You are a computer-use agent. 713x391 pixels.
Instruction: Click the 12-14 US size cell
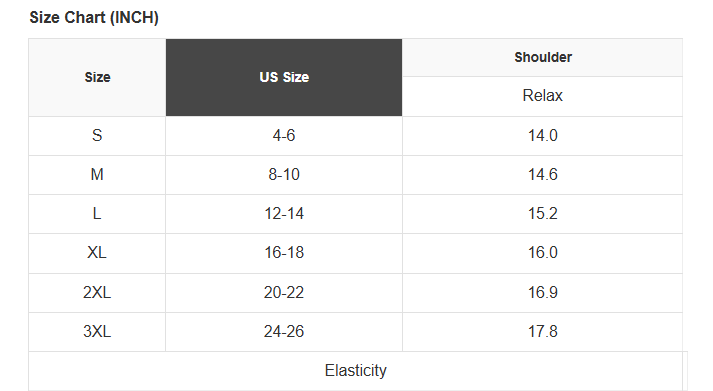click(284, 214)
